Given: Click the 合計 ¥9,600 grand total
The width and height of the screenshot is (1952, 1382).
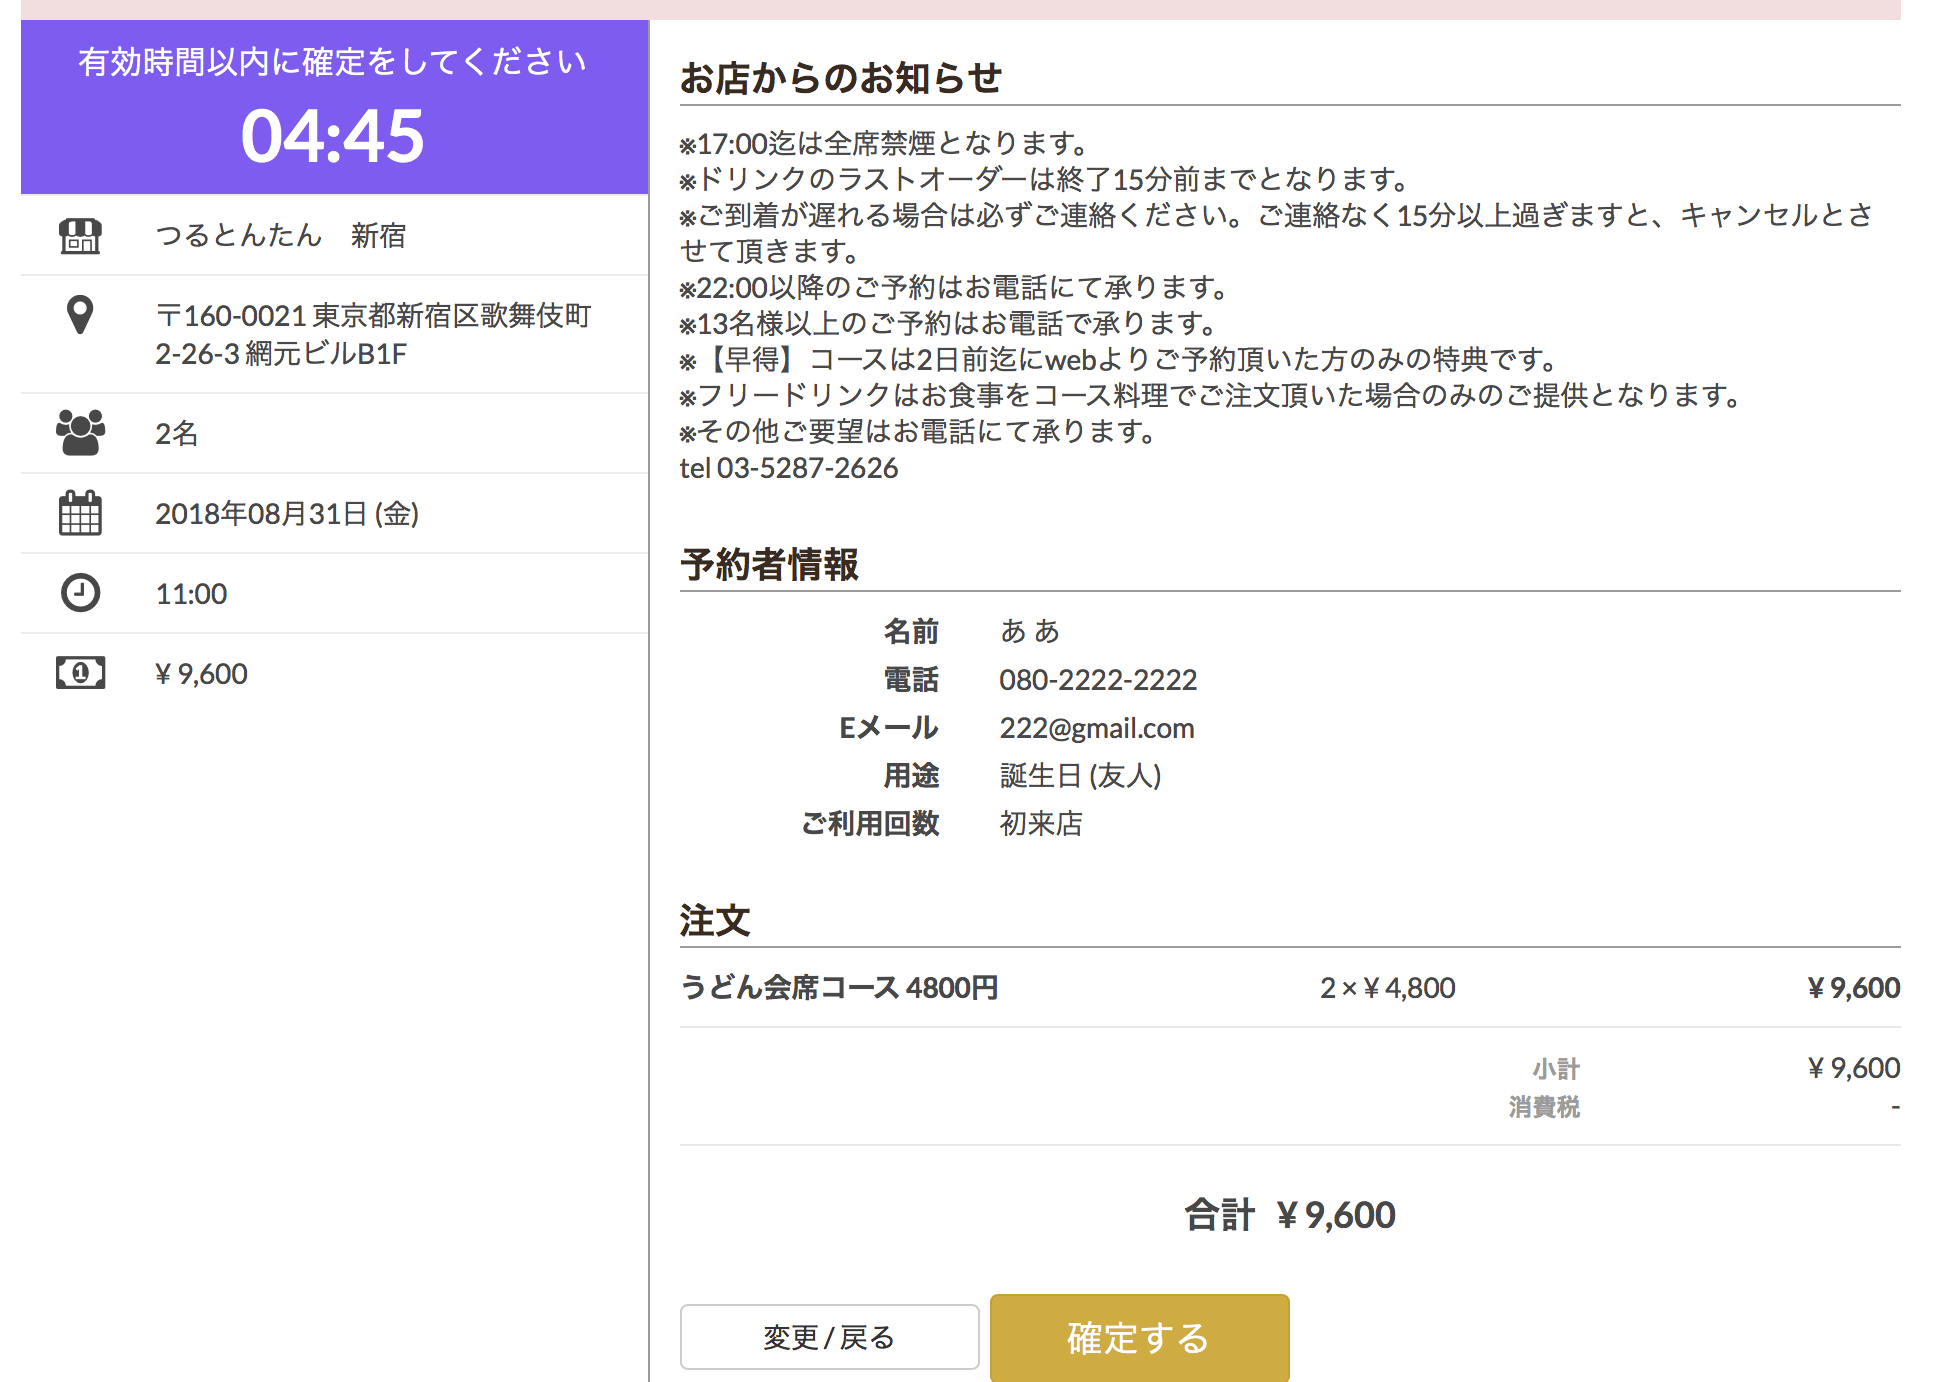Looking at the screenshot, I should click(1290, 1215).
